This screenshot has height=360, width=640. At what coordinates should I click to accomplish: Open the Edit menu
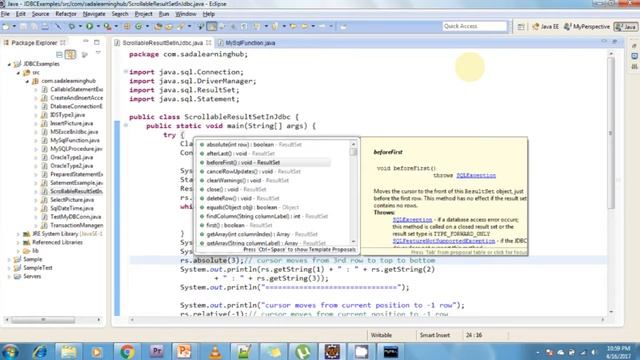(20, 14)
